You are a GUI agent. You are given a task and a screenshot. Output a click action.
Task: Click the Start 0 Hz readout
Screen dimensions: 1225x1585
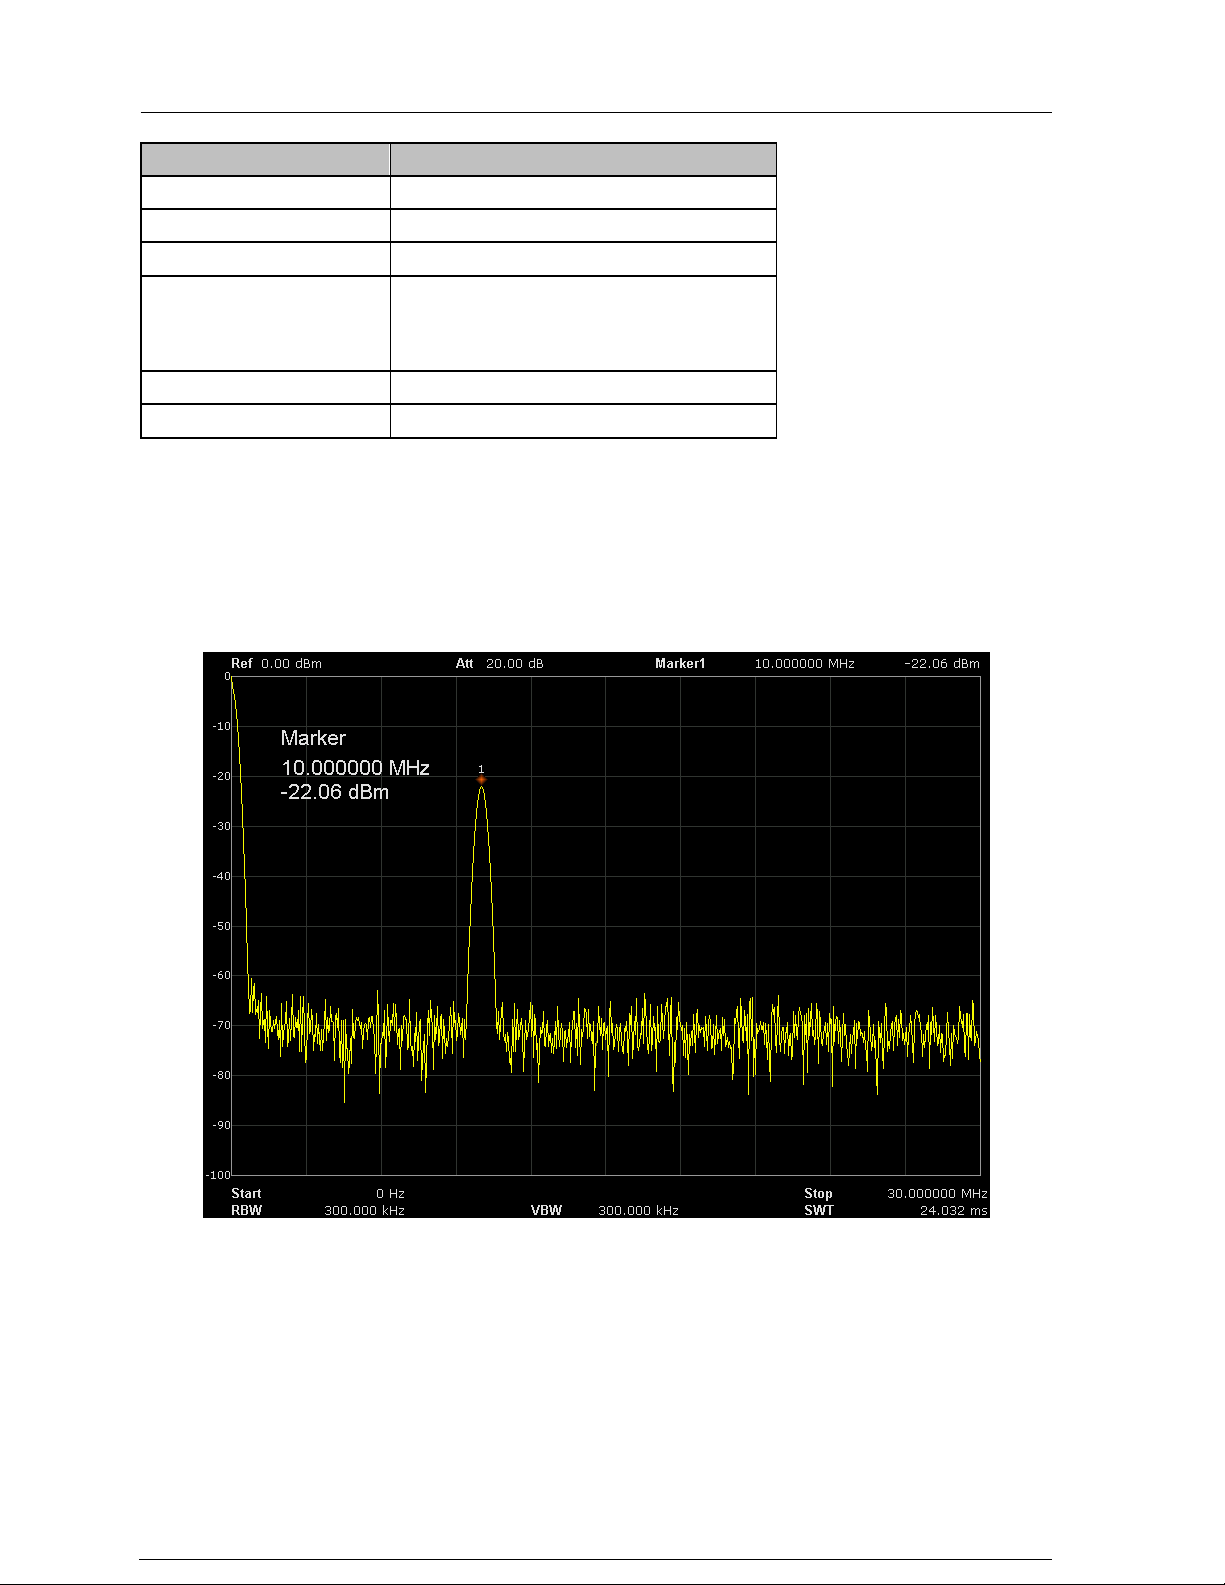(x=318, y=1193)
